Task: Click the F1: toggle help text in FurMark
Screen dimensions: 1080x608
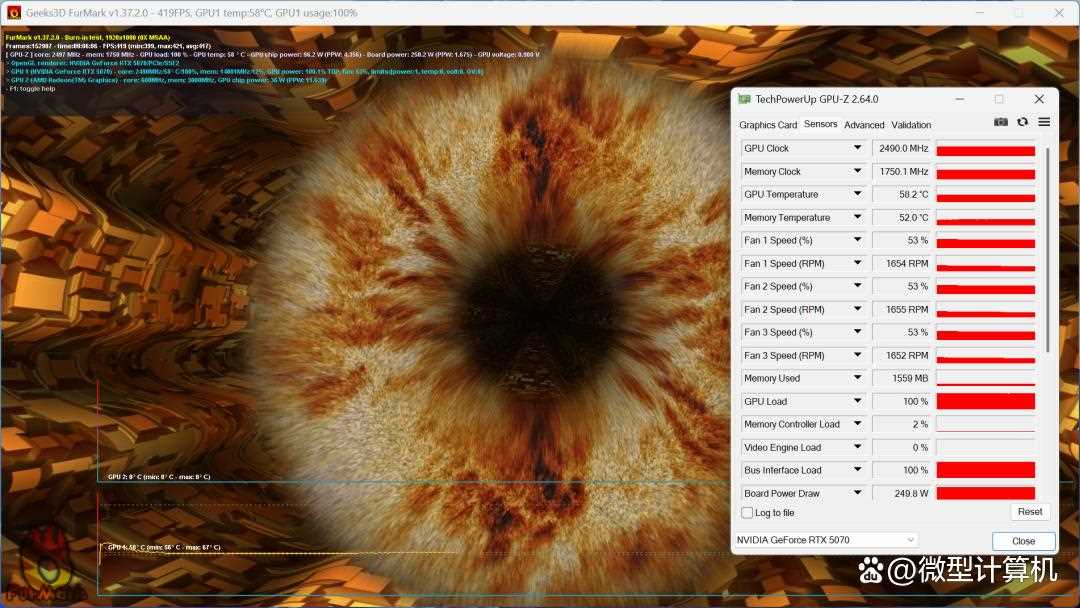Action: click(x=32, y=89)
